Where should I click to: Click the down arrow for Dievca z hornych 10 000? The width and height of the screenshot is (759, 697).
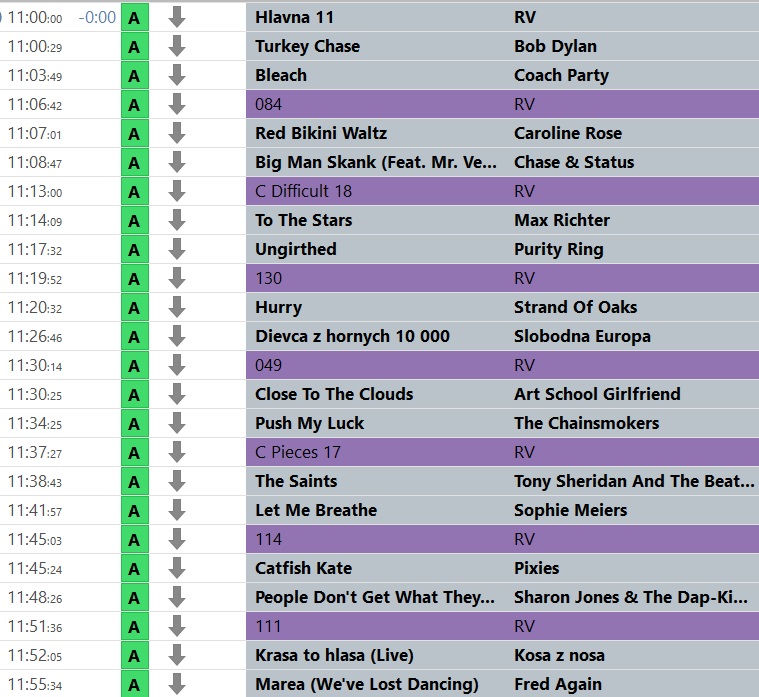(x=177, y=336)
